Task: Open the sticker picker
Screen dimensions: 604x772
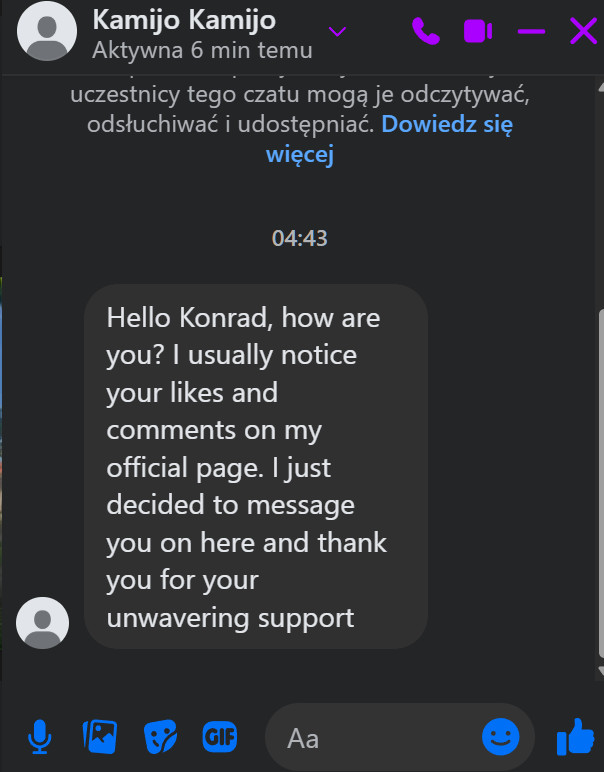Action: click(x=160, y=738)
